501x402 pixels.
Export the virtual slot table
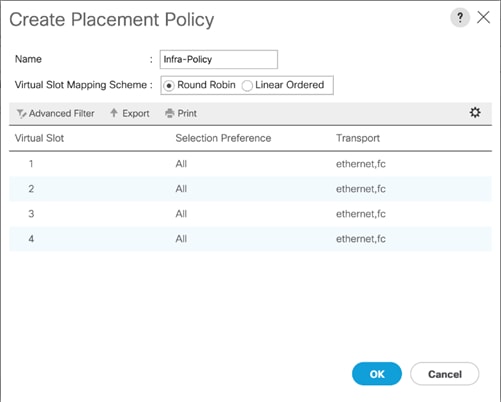(x=130, y=113)
